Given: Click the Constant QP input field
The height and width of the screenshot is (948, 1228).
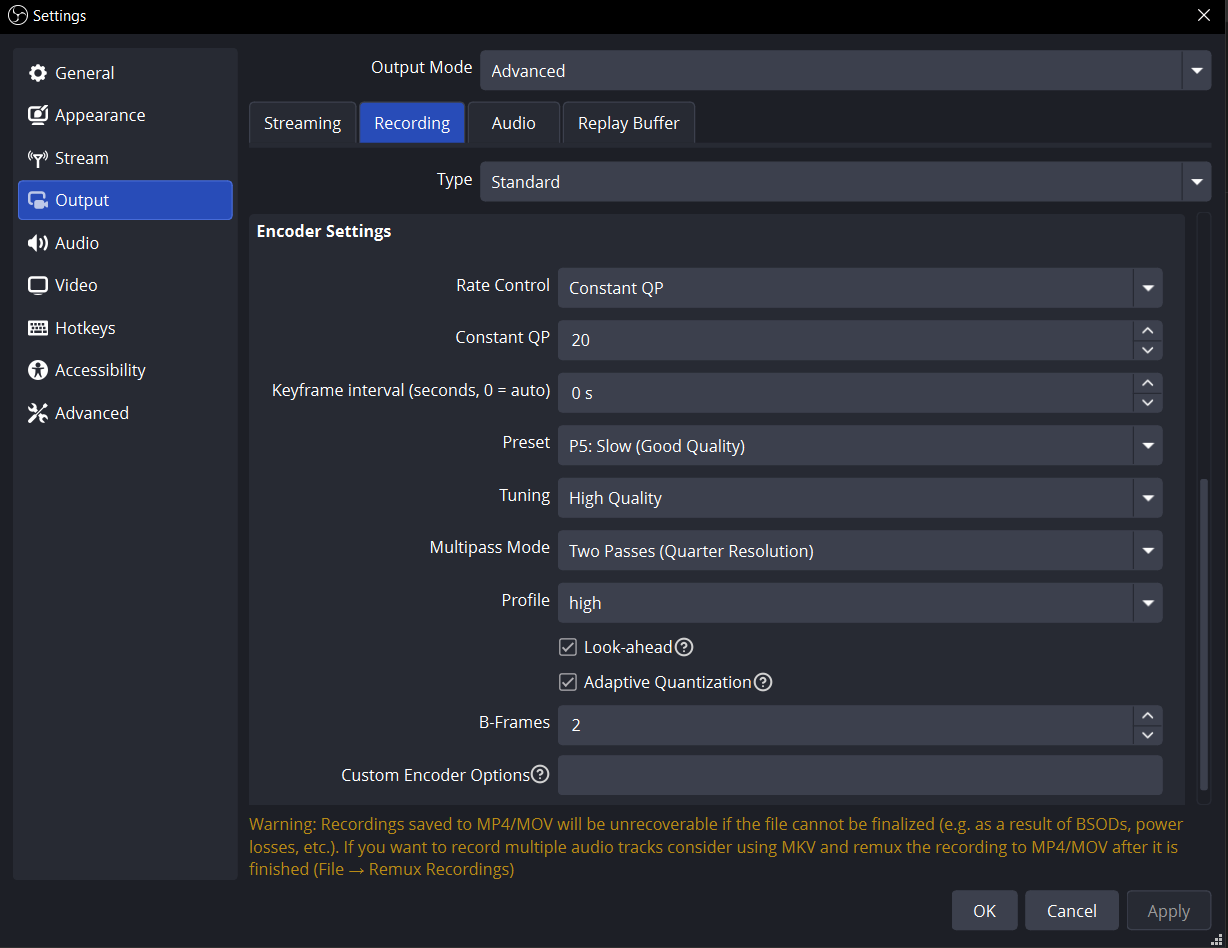Looking at the screenshot, I should pos(846,340).
